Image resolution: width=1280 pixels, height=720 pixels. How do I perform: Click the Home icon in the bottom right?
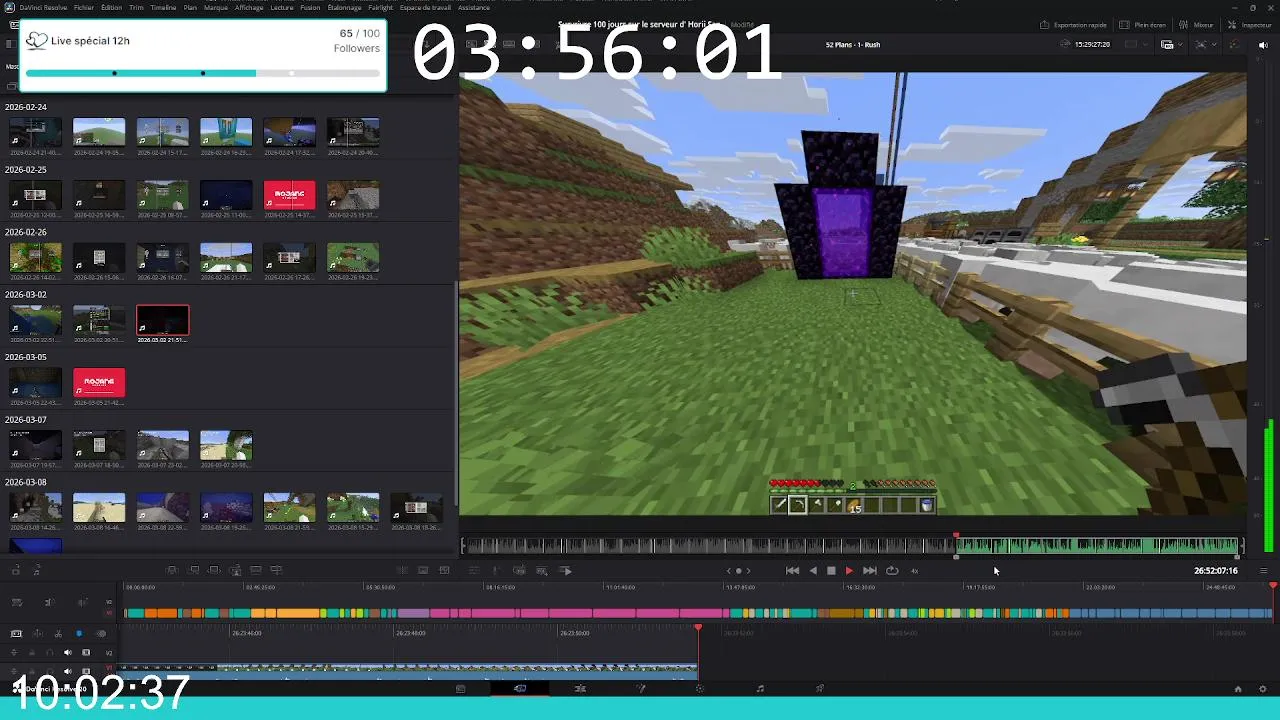coord(1238,689)
